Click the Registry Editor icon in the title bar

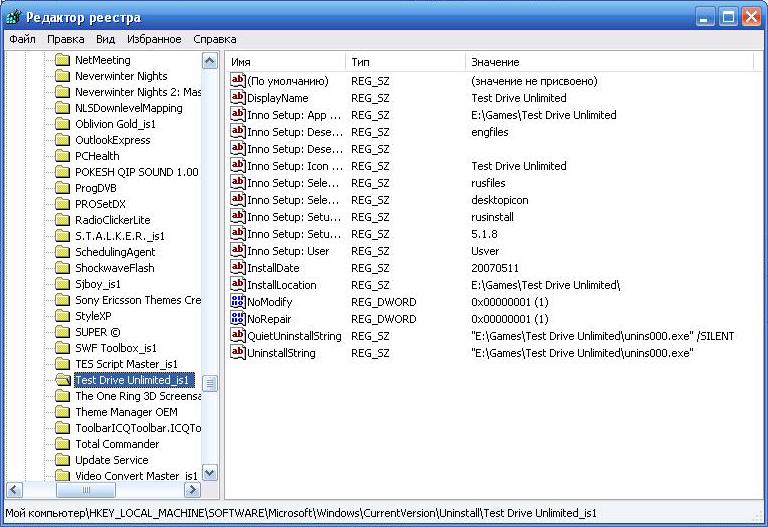(x=14, y=17)
